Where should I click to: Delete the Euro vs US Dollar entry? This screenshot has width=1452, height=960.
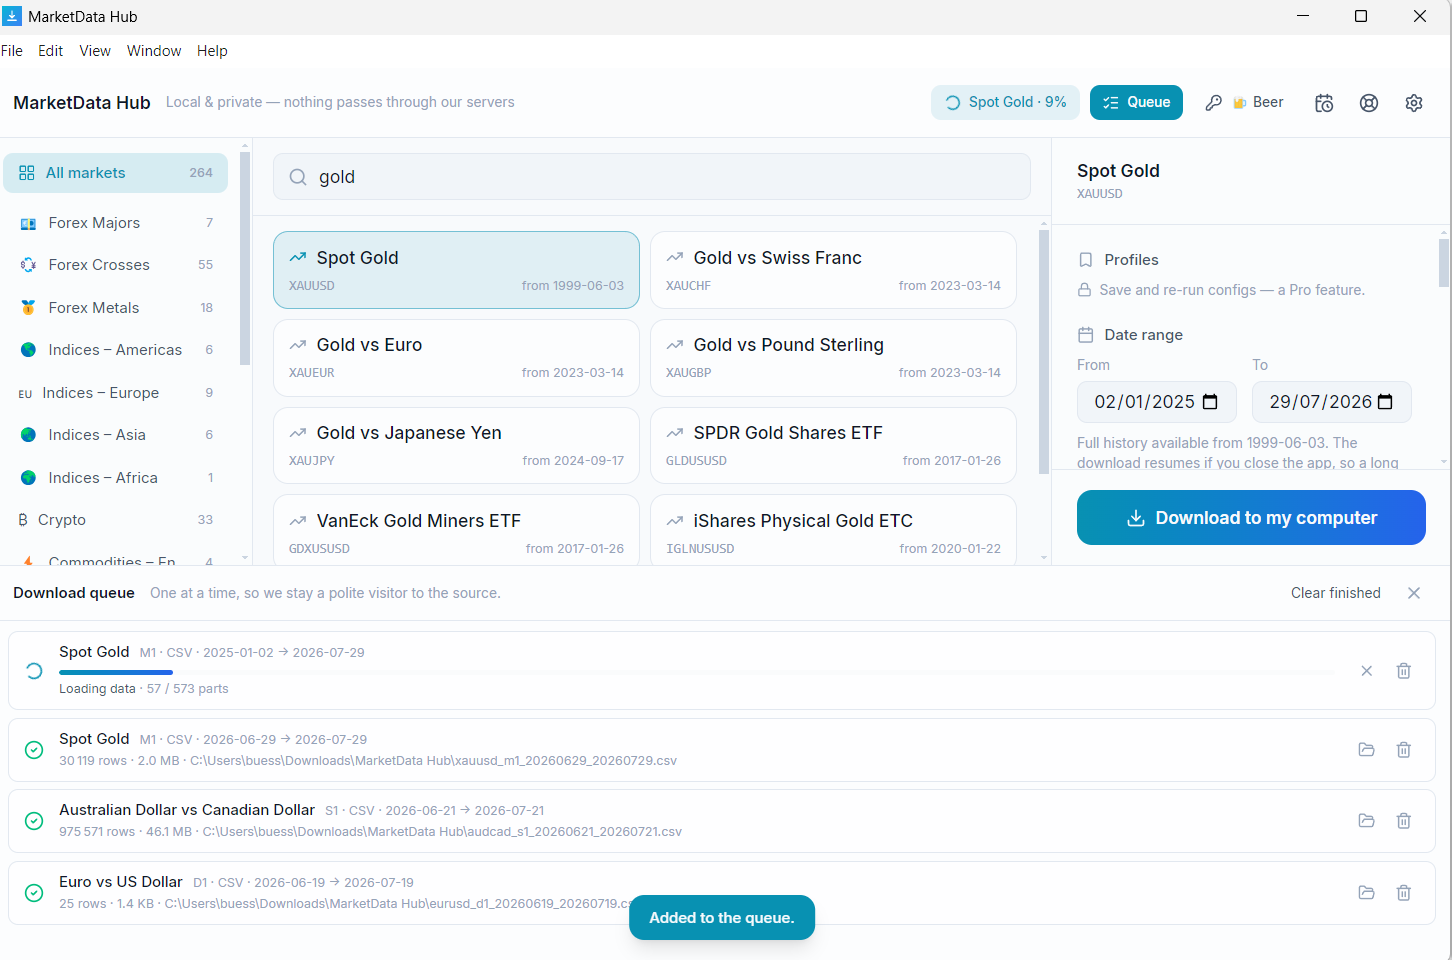pyautogui.click(x=1404, y=893)
